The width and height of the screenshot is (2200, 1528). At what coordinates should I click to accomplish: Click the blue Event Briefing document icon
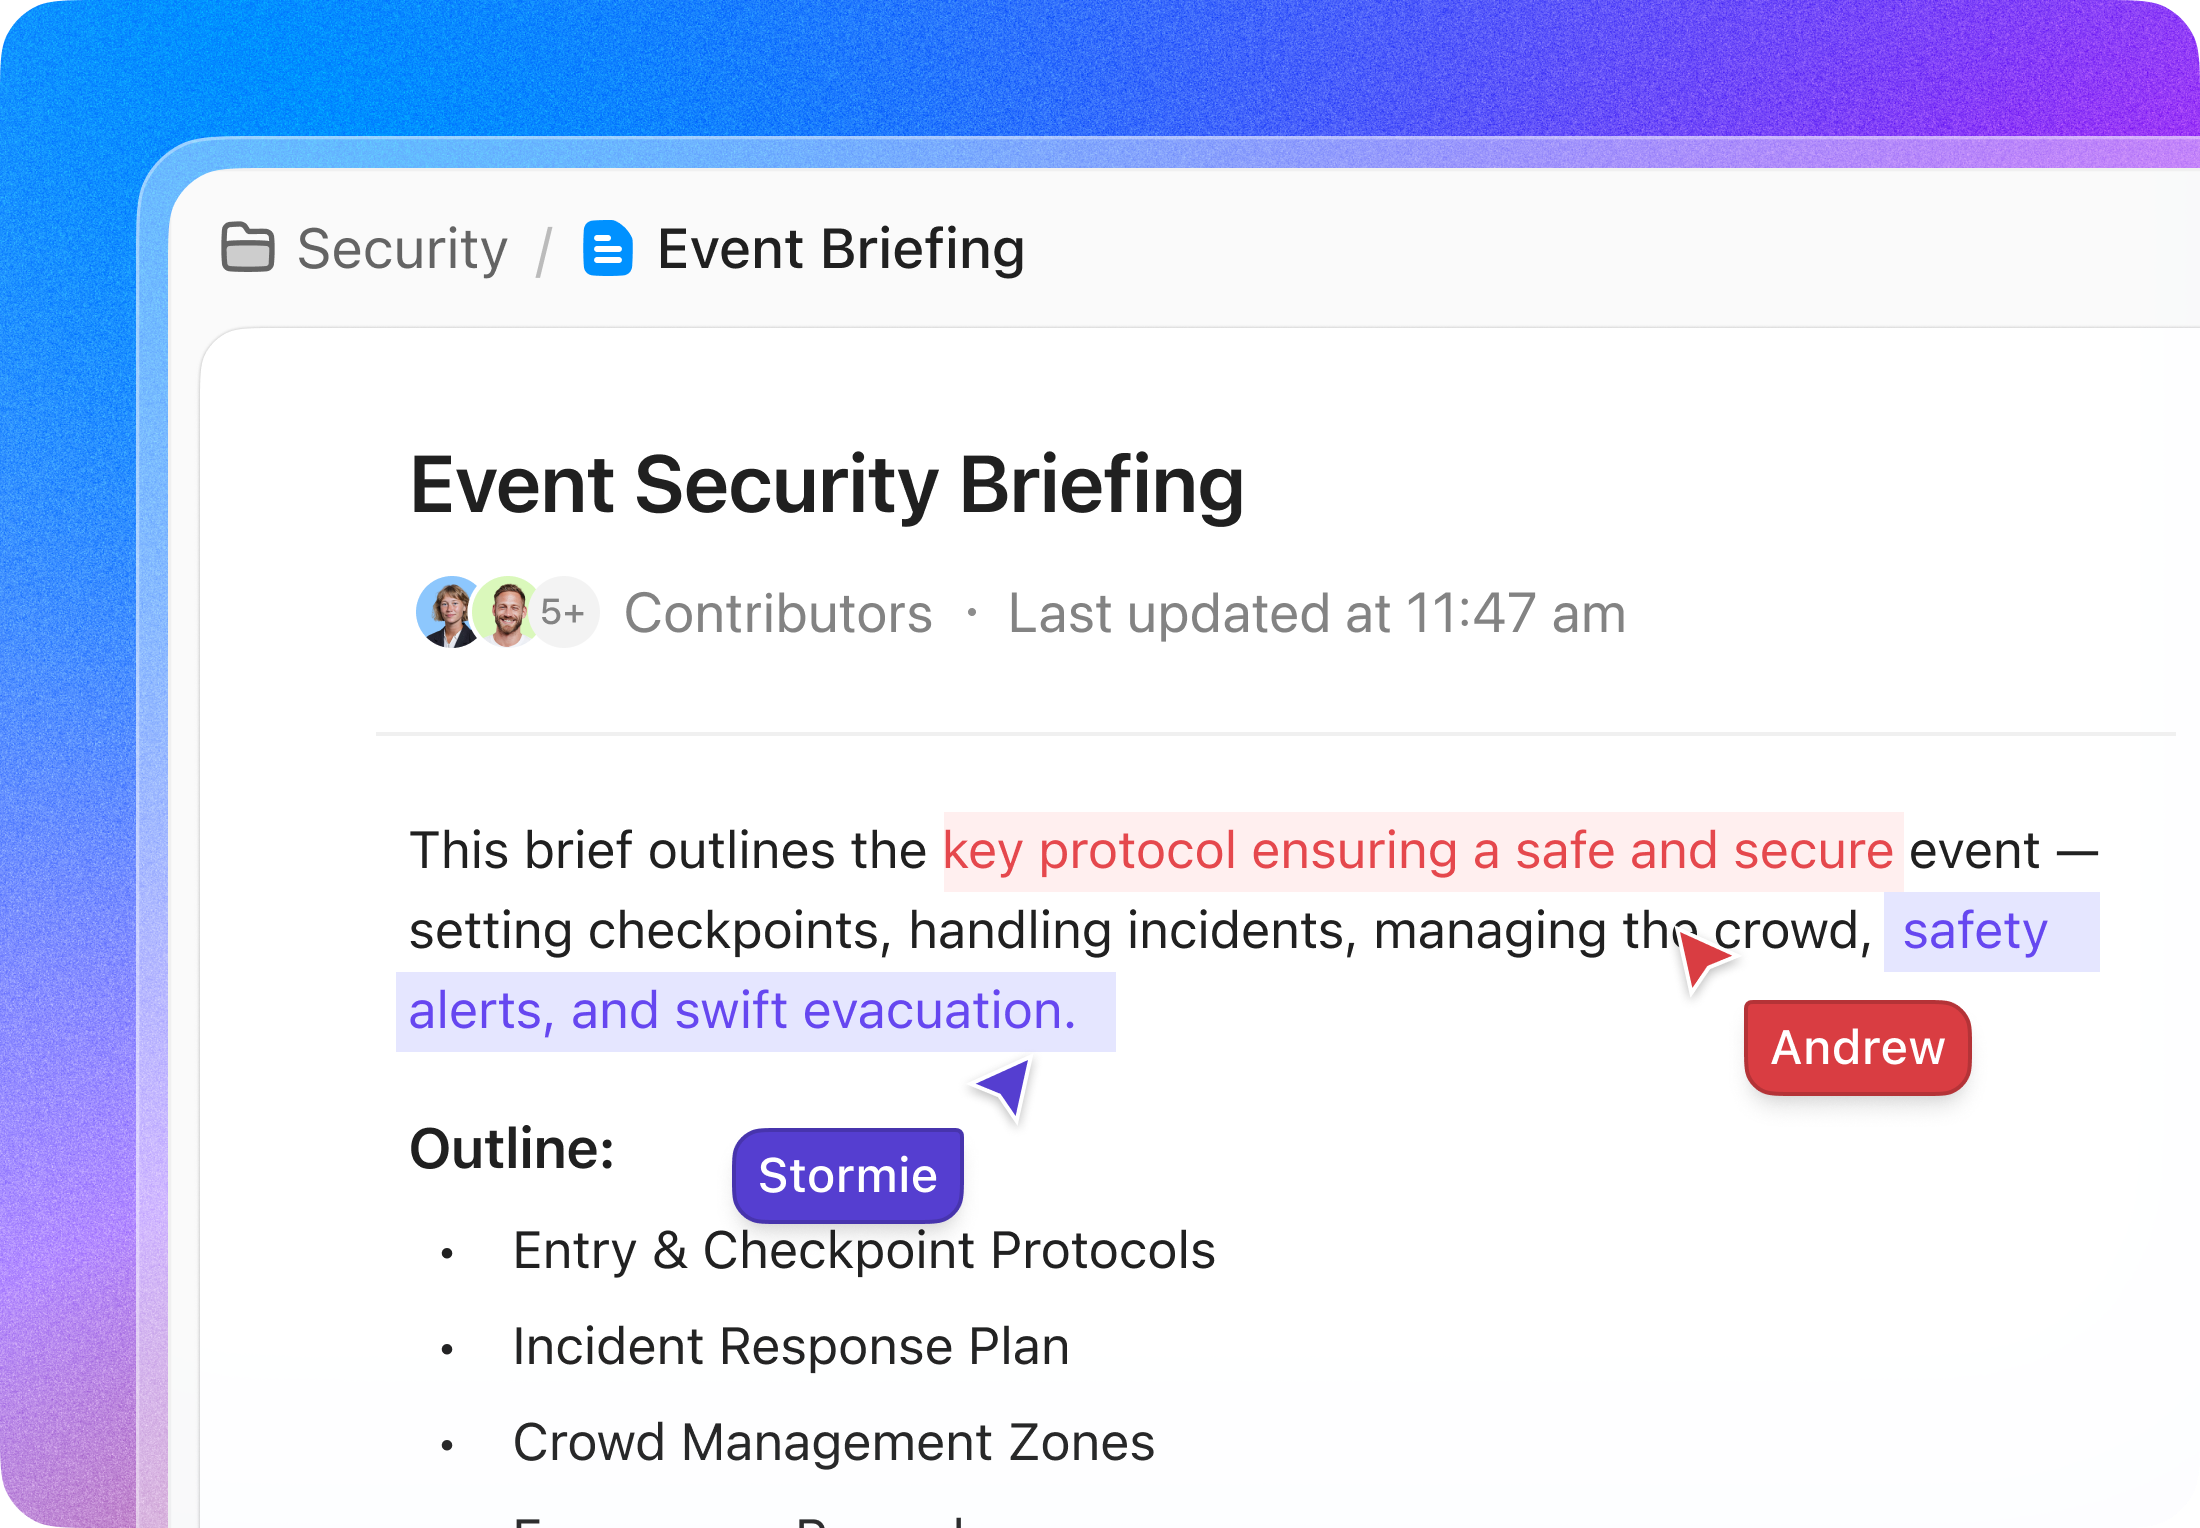606,249
